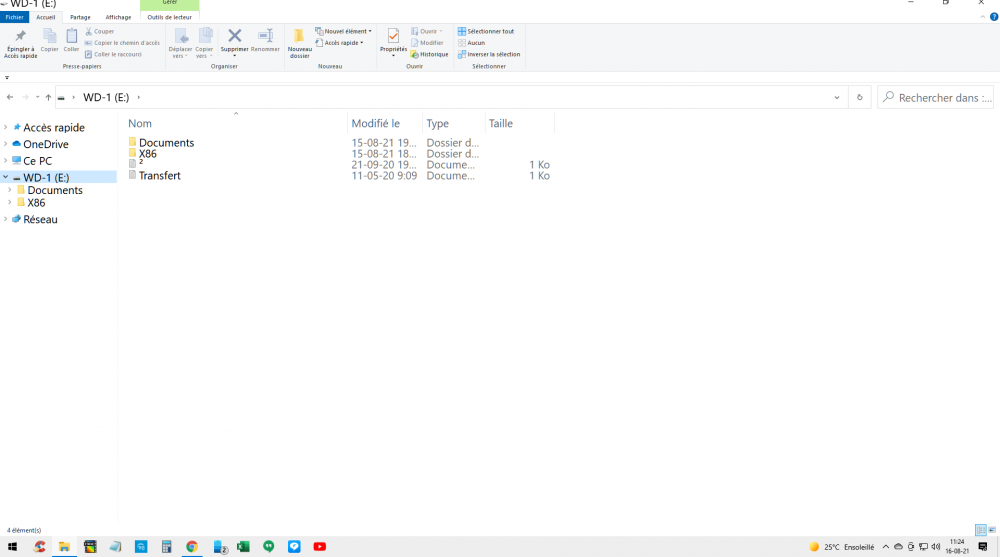Open Chrome from the taskbar

point(192,547)
